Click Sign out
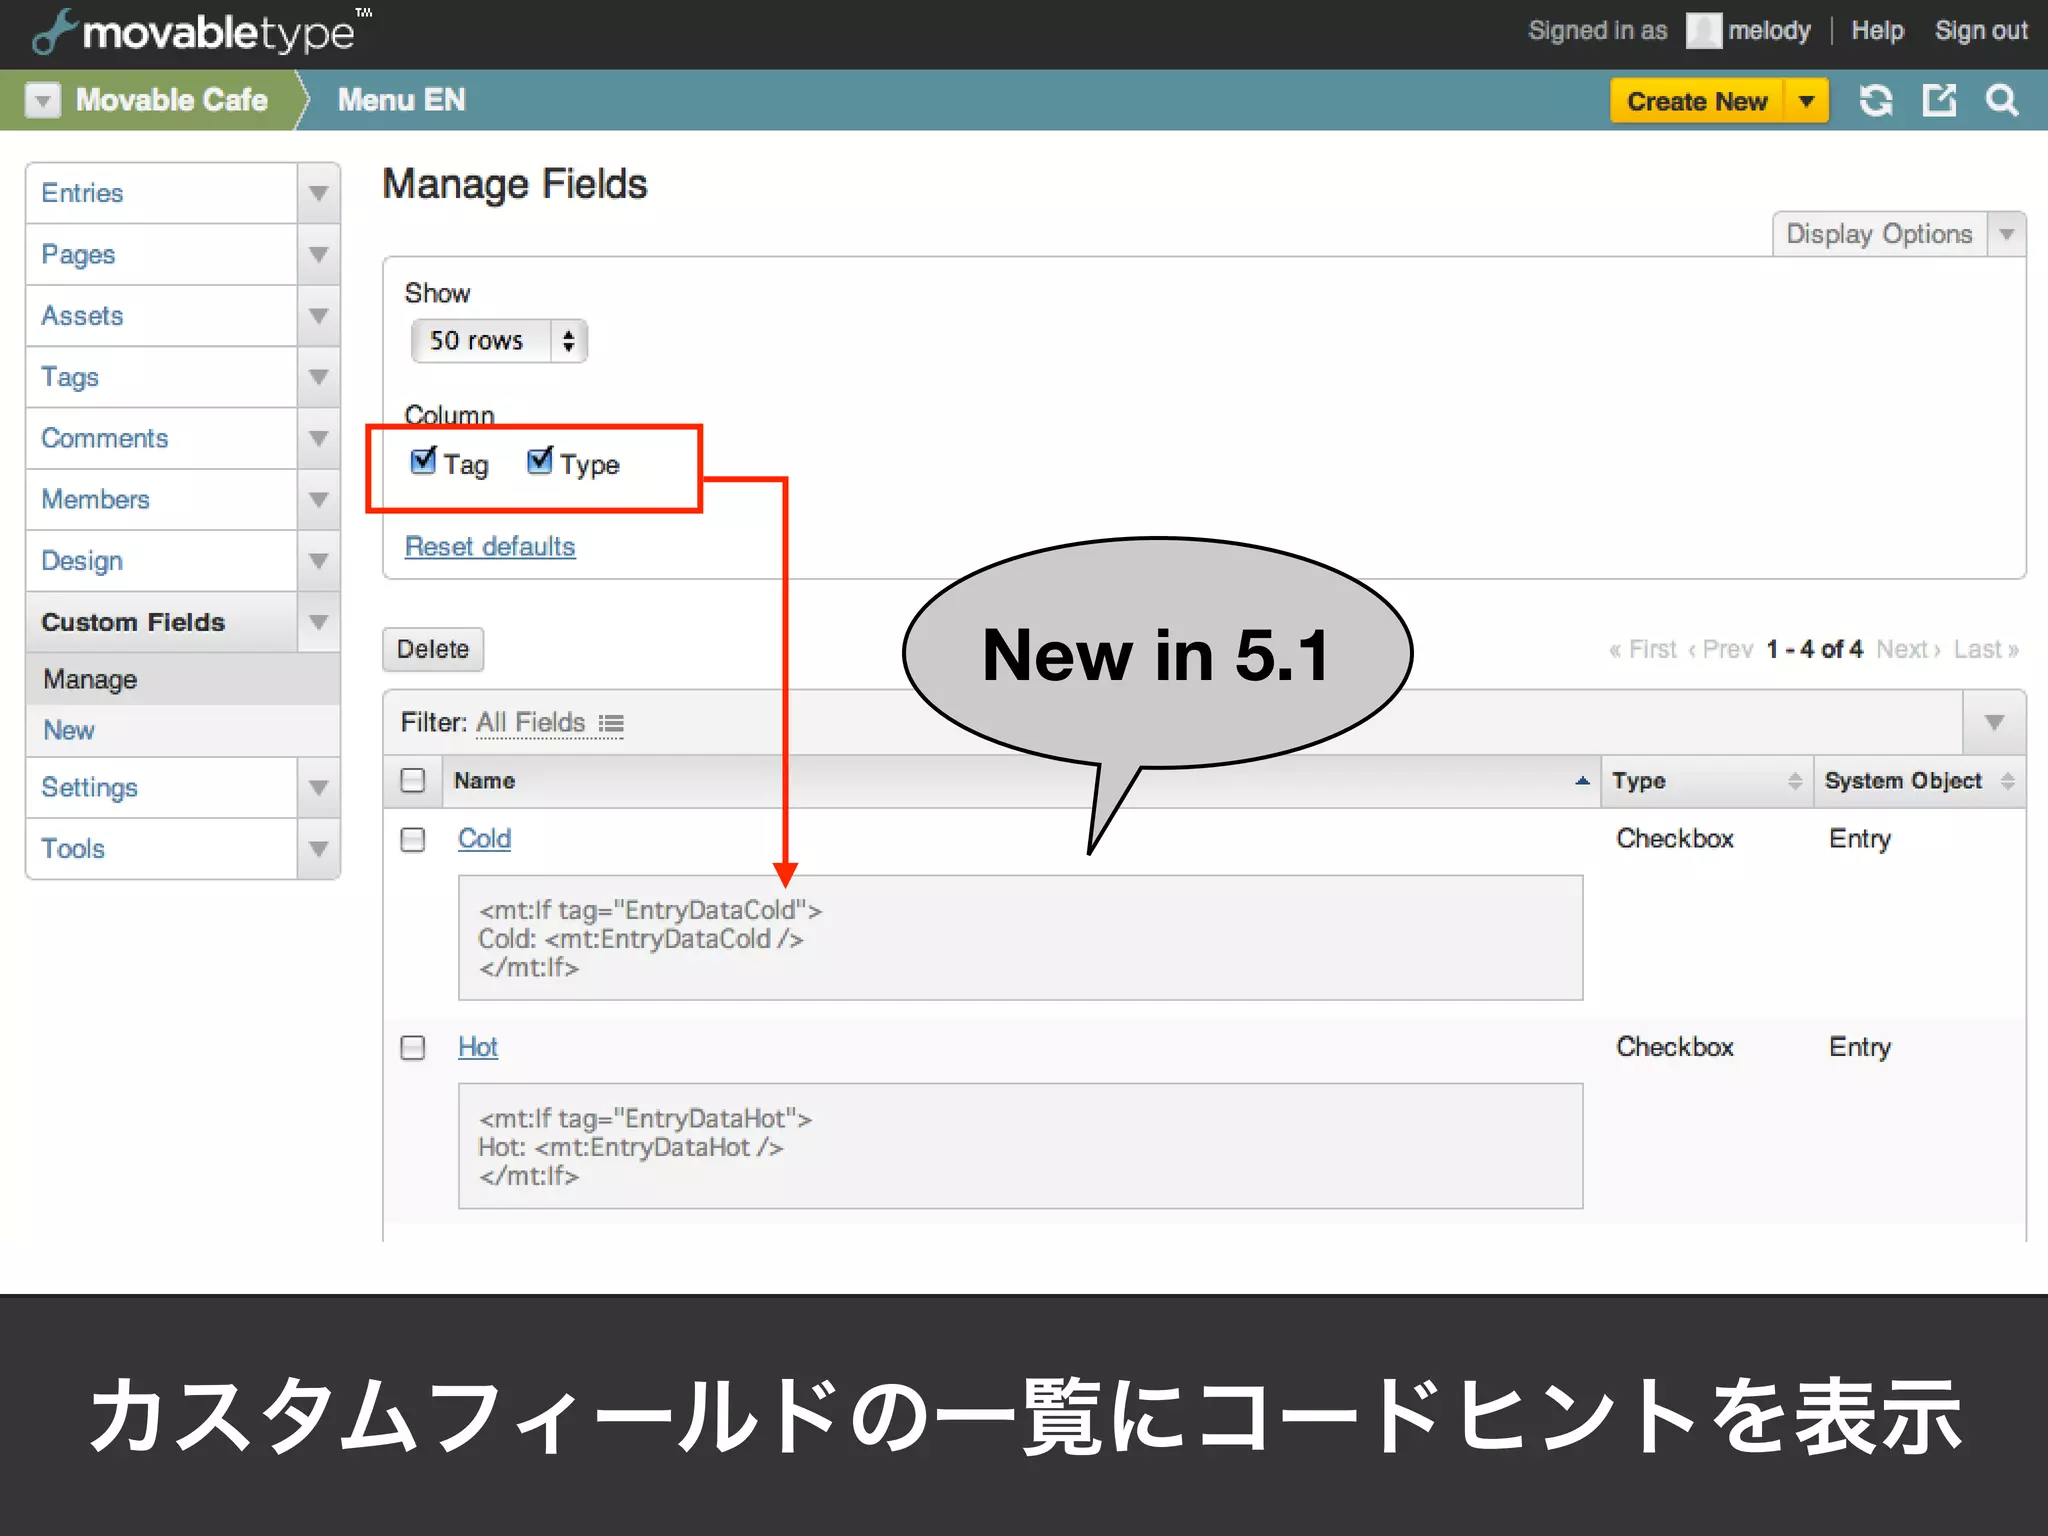This screenshot has width=2048, height=1536. [1981, 31]
